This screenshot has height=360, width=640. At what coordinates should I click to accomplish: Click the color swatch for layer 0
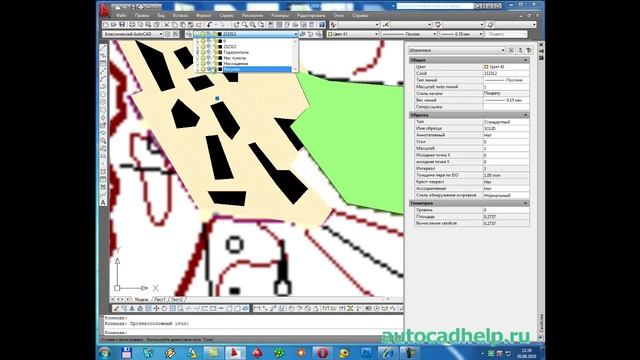point(220,41)
